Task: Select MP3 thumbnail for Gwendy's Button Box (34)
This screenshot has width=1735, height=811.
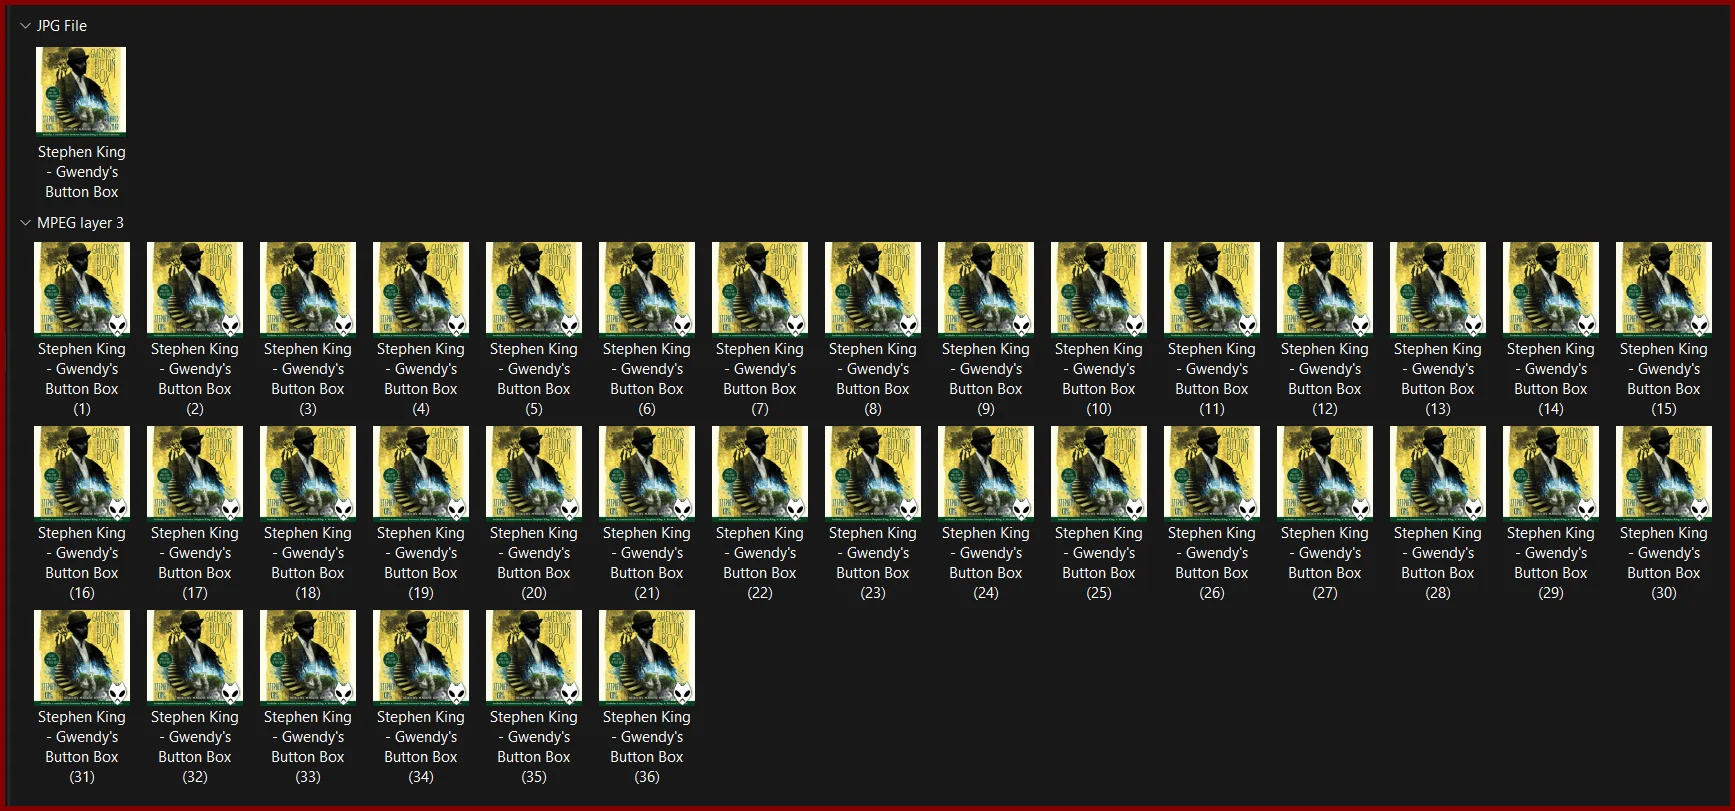Action: click(x=421, y=656)
